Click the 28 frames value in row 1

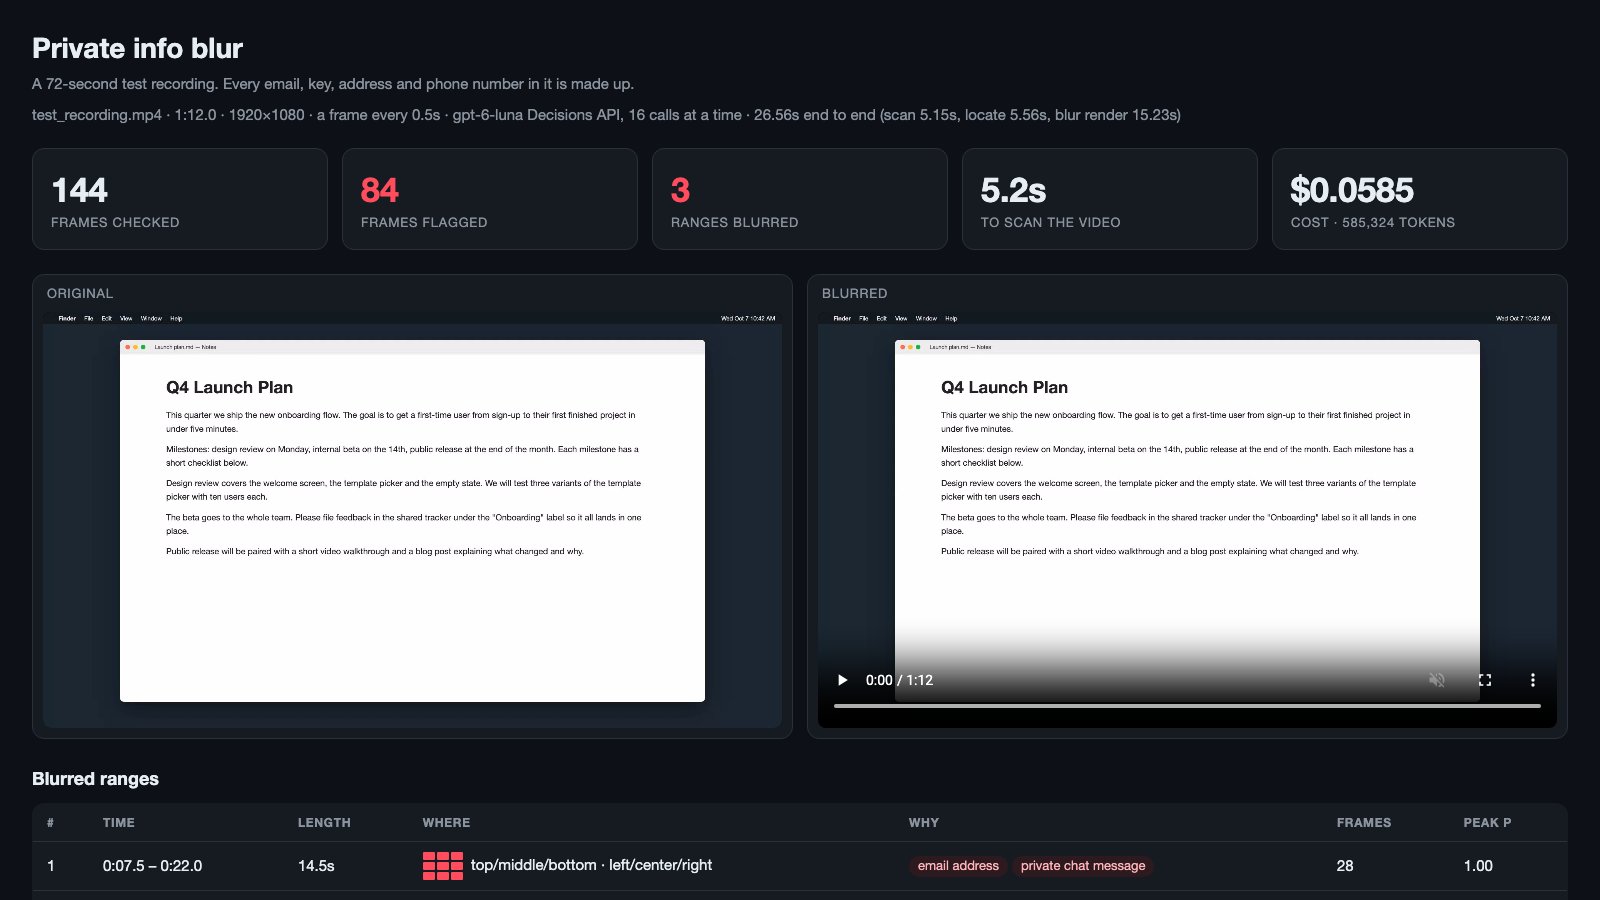(1345, 866)
